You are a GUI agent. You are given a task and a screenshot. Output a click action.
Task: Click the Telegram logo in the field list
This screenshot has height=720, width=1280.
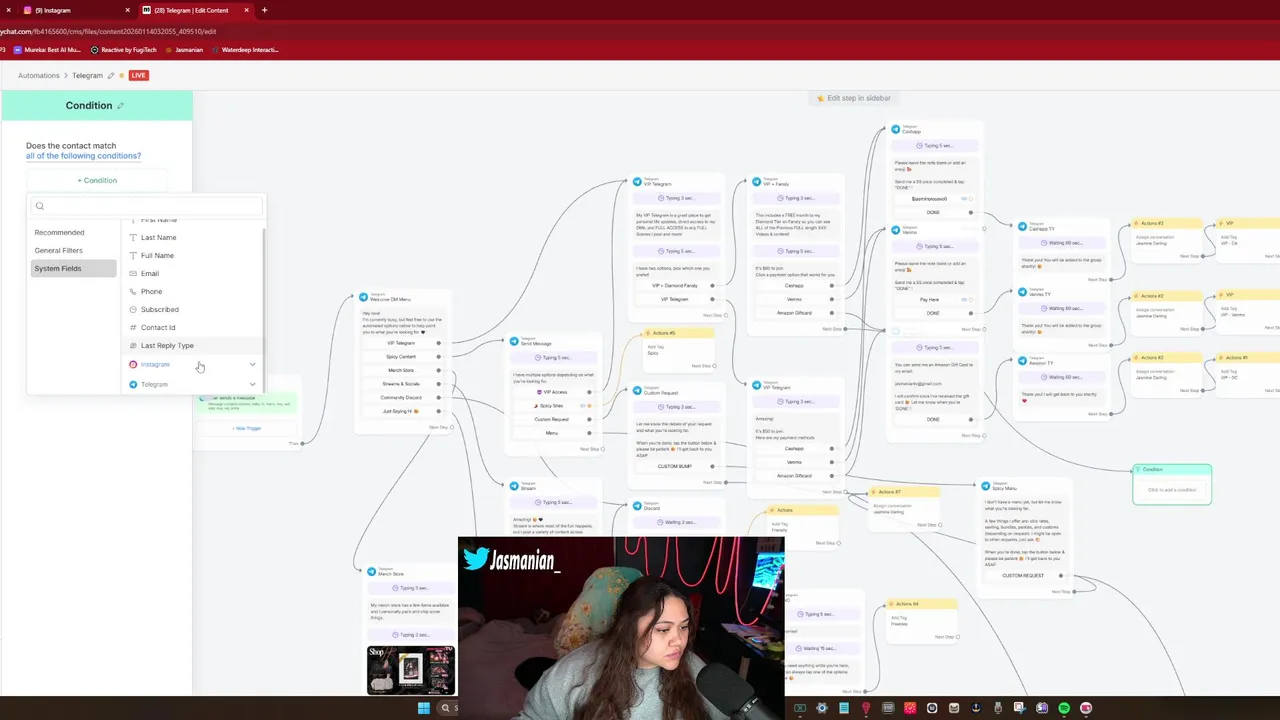point(133,385)
